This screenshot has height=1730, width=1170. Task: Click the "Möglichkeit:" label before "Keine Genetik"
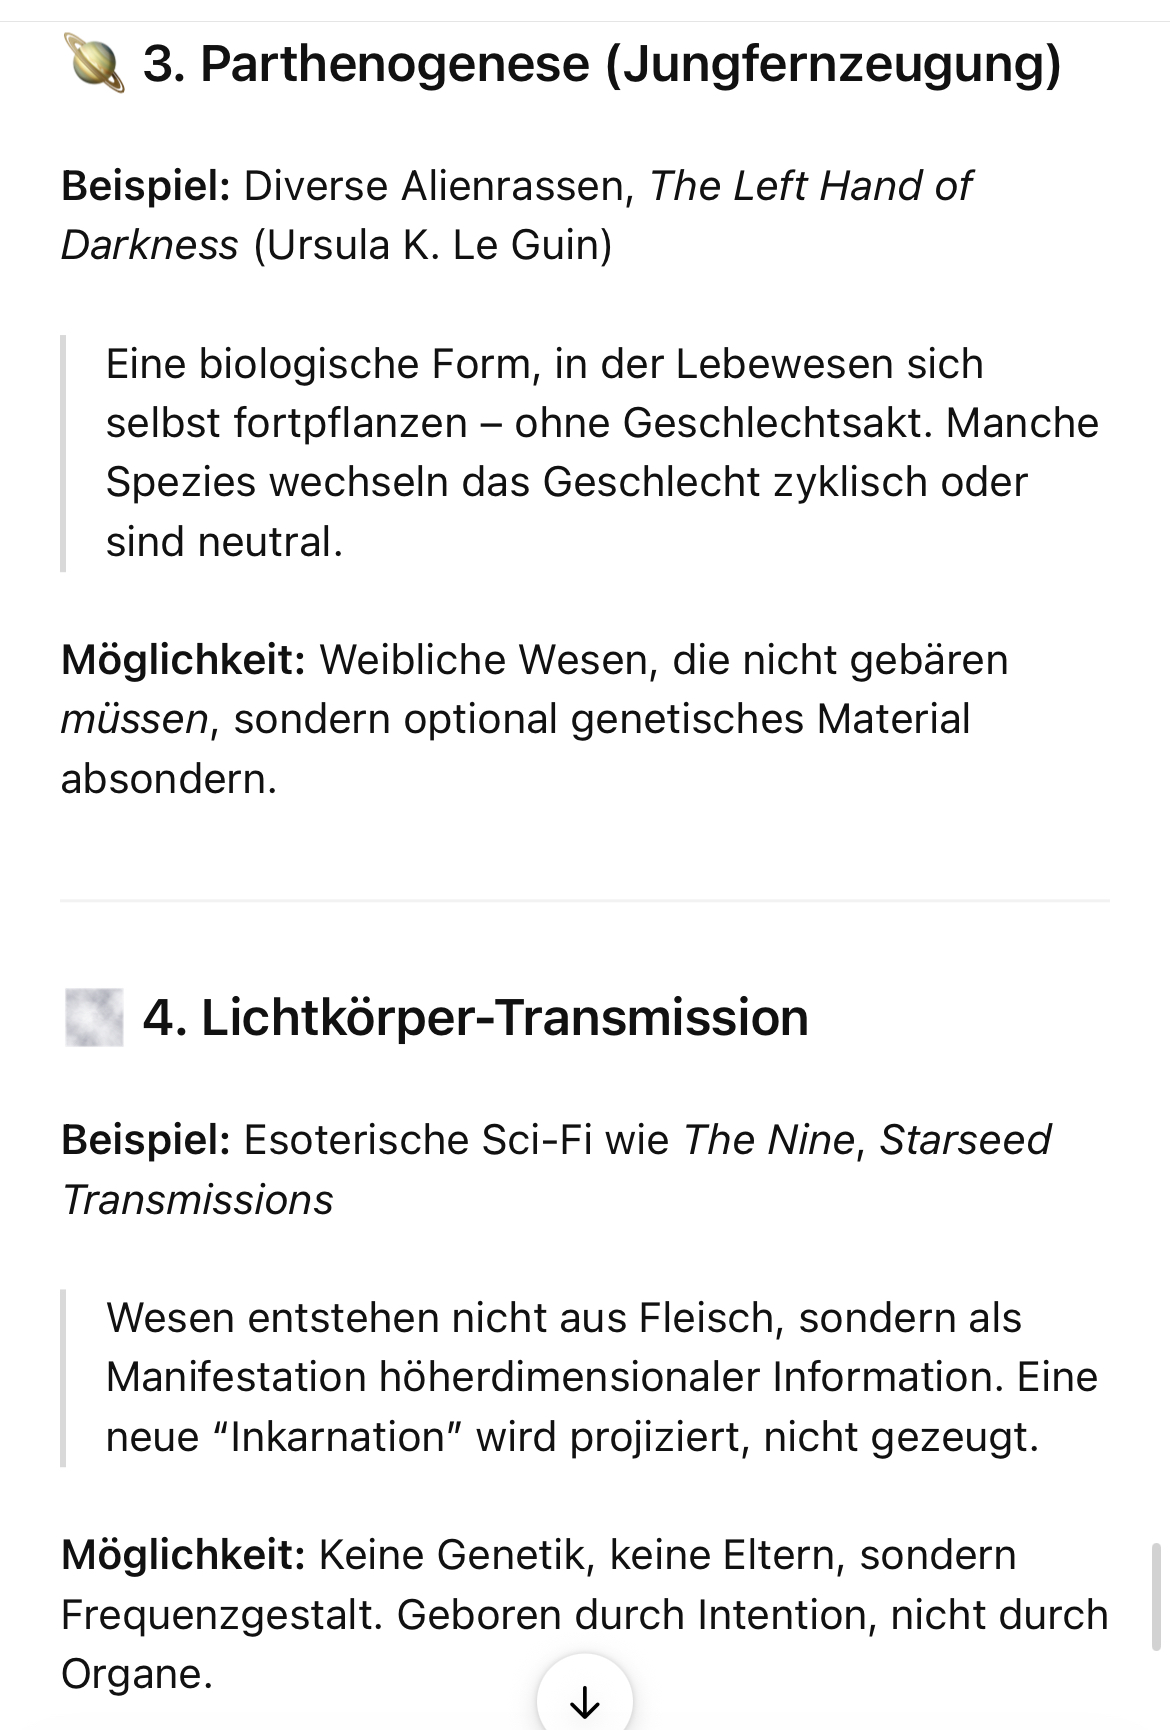click(x=183, y=1556)
